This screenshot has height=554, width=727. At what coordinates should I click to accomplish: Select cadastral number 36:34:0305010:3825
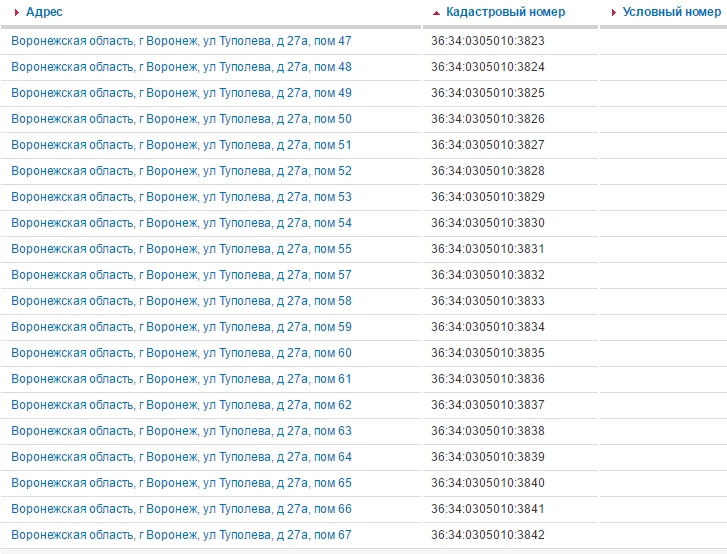point(488,93)
